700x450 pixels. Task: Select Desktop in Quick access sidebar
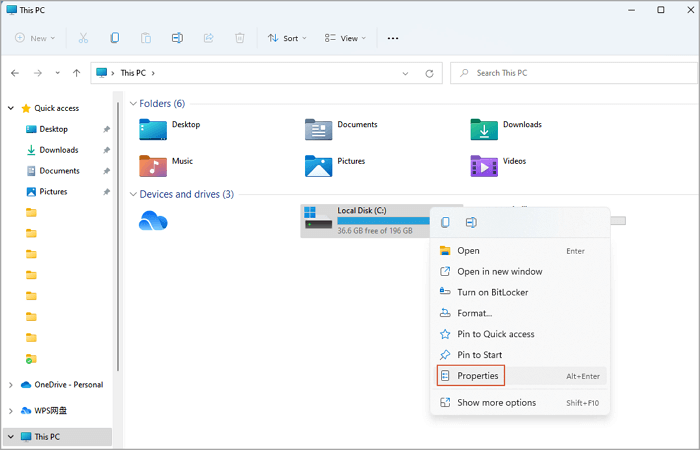[x=53, y=129]
